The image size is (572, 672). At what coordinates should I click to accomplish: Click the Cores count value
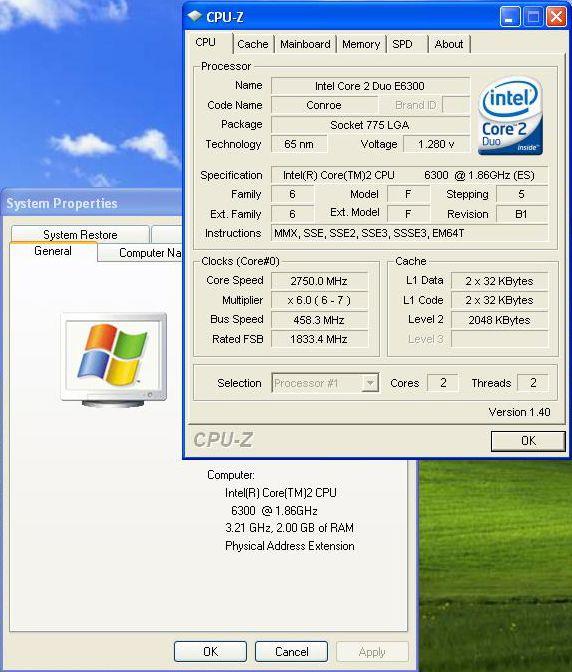[443, 383]
